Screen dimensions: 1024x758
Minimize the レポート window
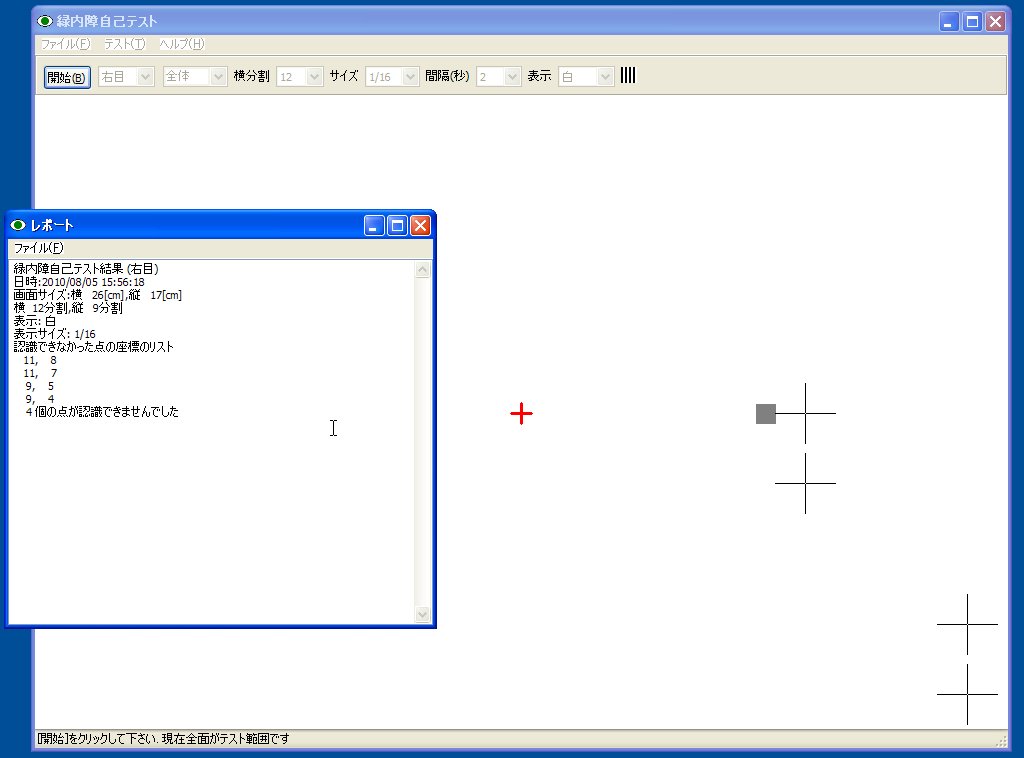(374, 225)
